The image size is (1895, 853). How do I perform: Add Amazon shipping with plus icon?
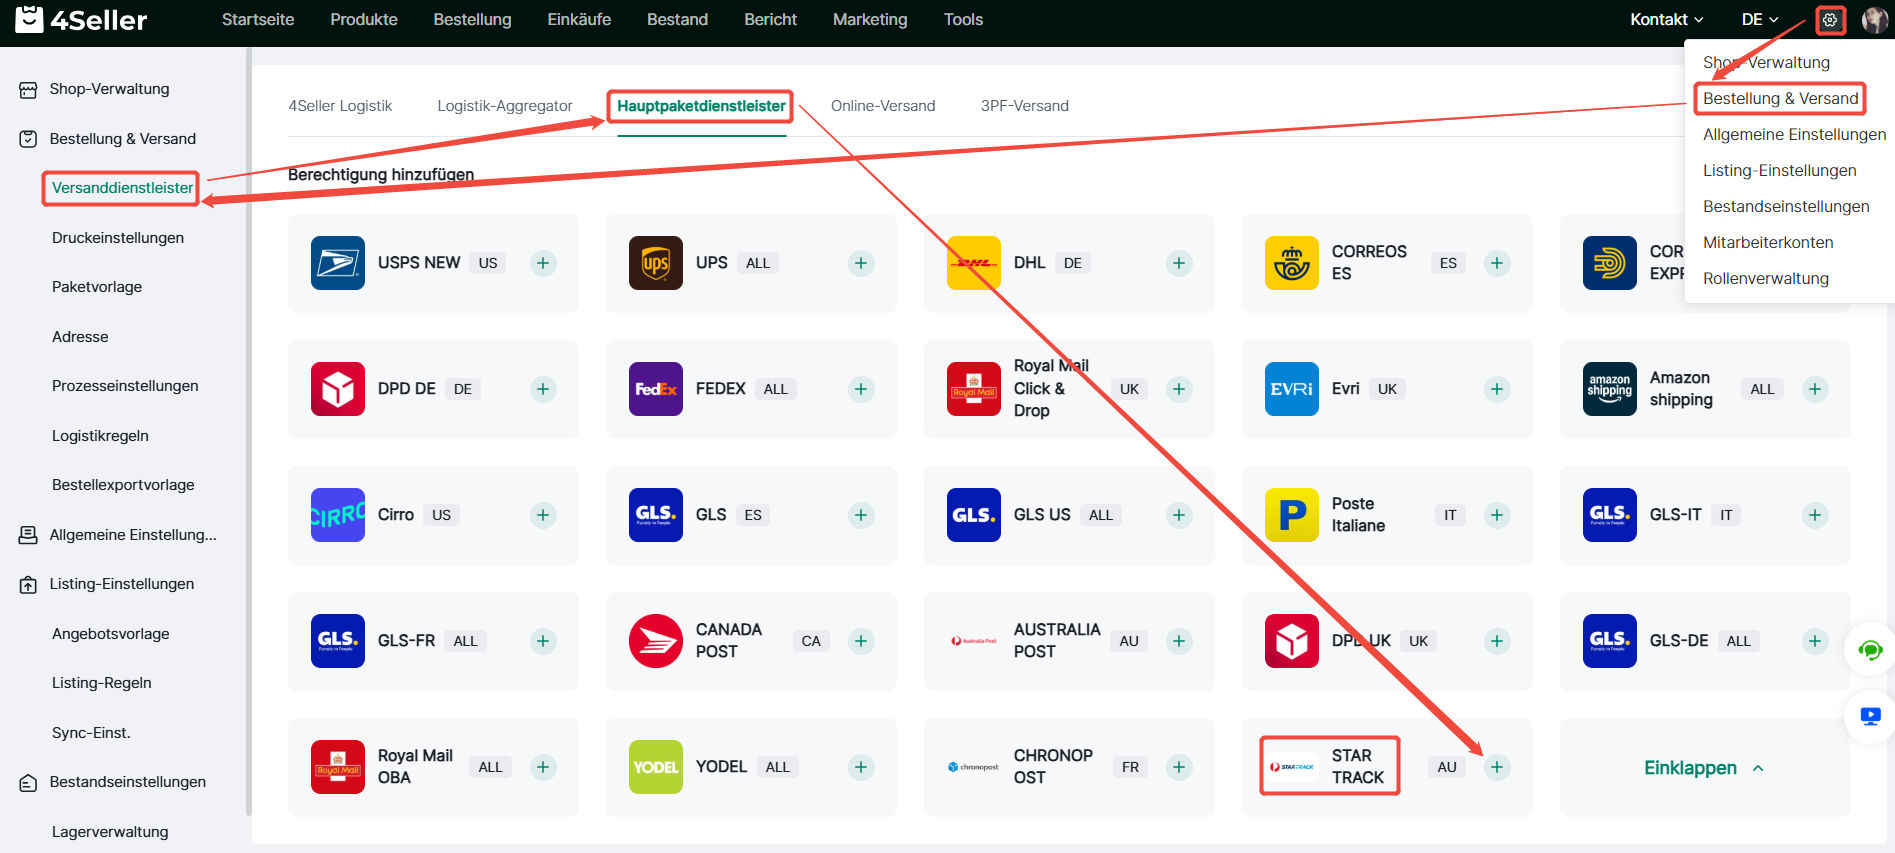pos(1815,389)
